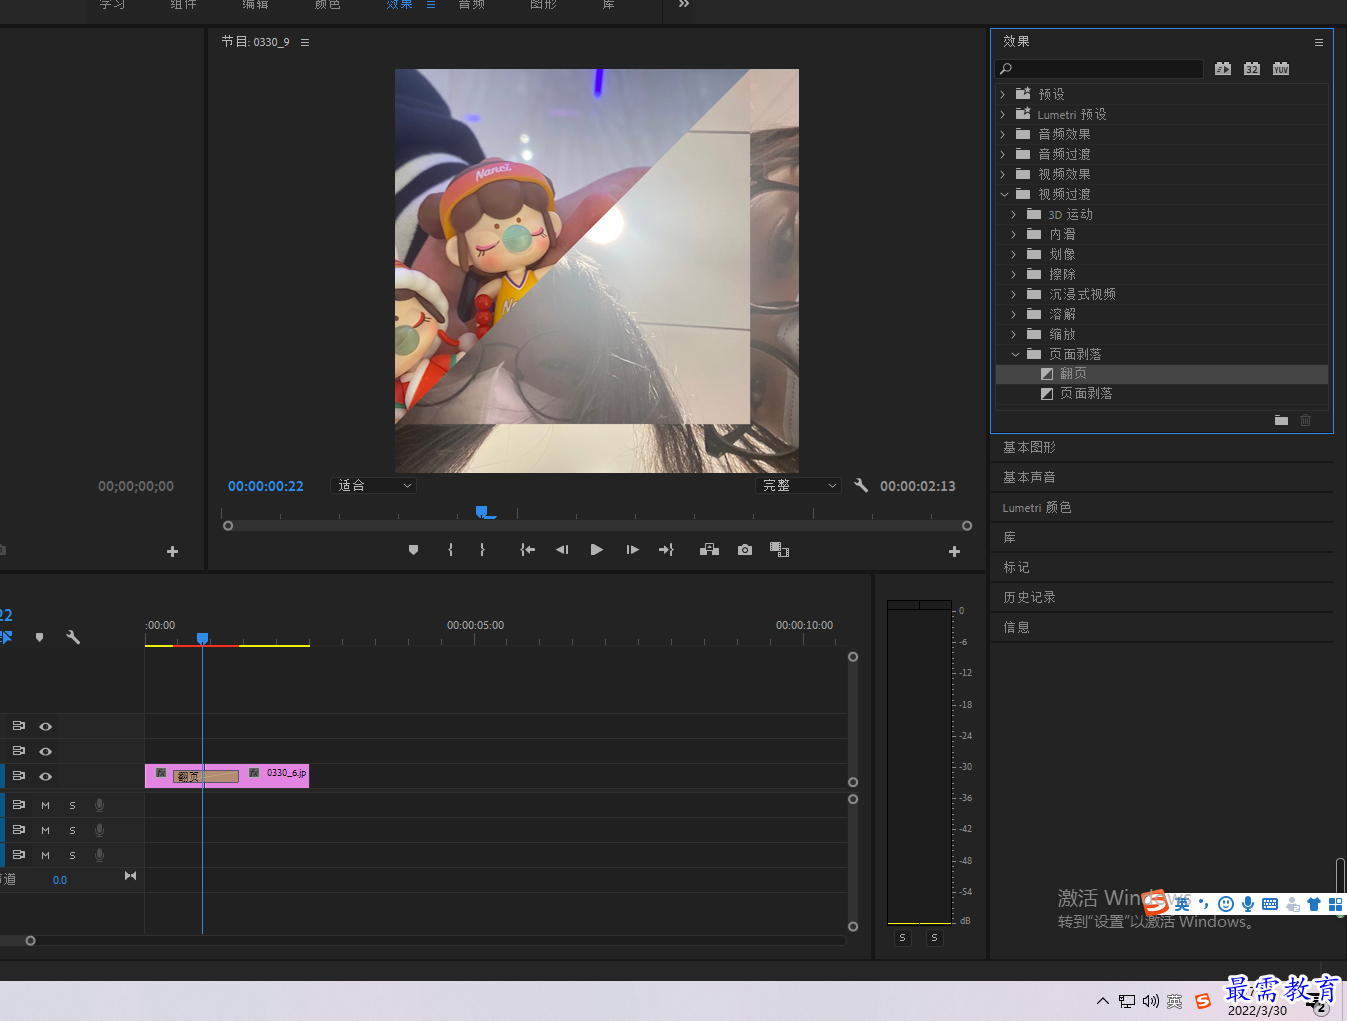Open timeline display settings wrench
This screenshot has width=1347, height=1021.
[x=73, y=637]
